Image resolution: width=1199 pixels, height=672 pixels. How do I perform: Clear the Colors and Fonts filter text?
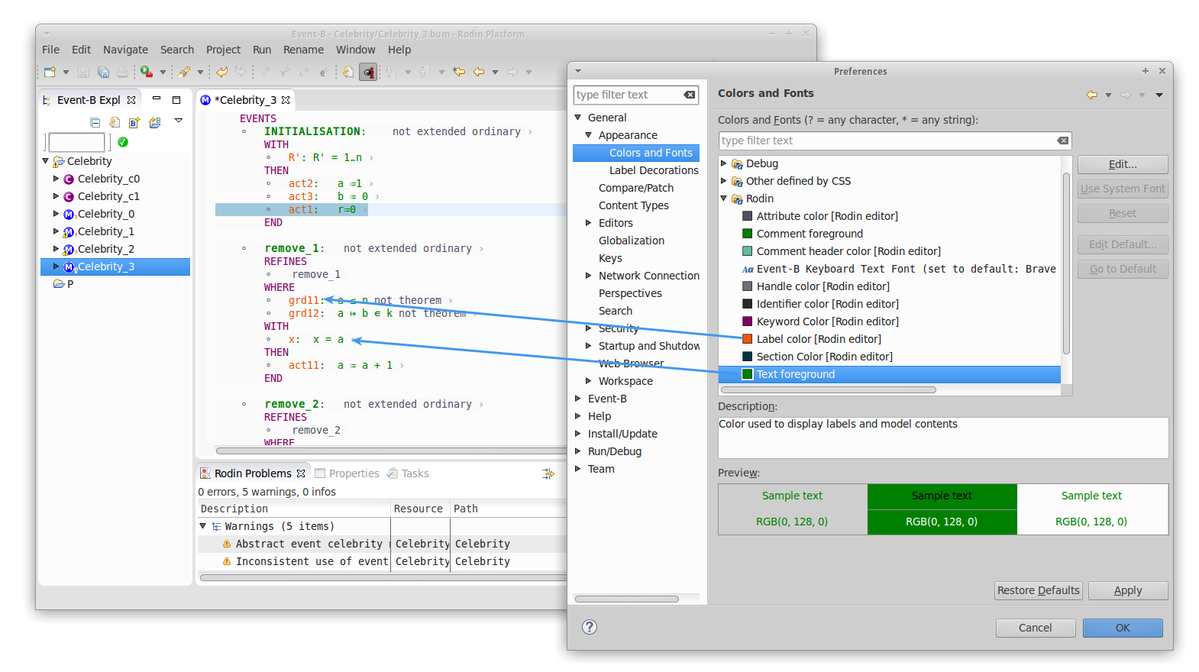click(x=1063, y=141)
